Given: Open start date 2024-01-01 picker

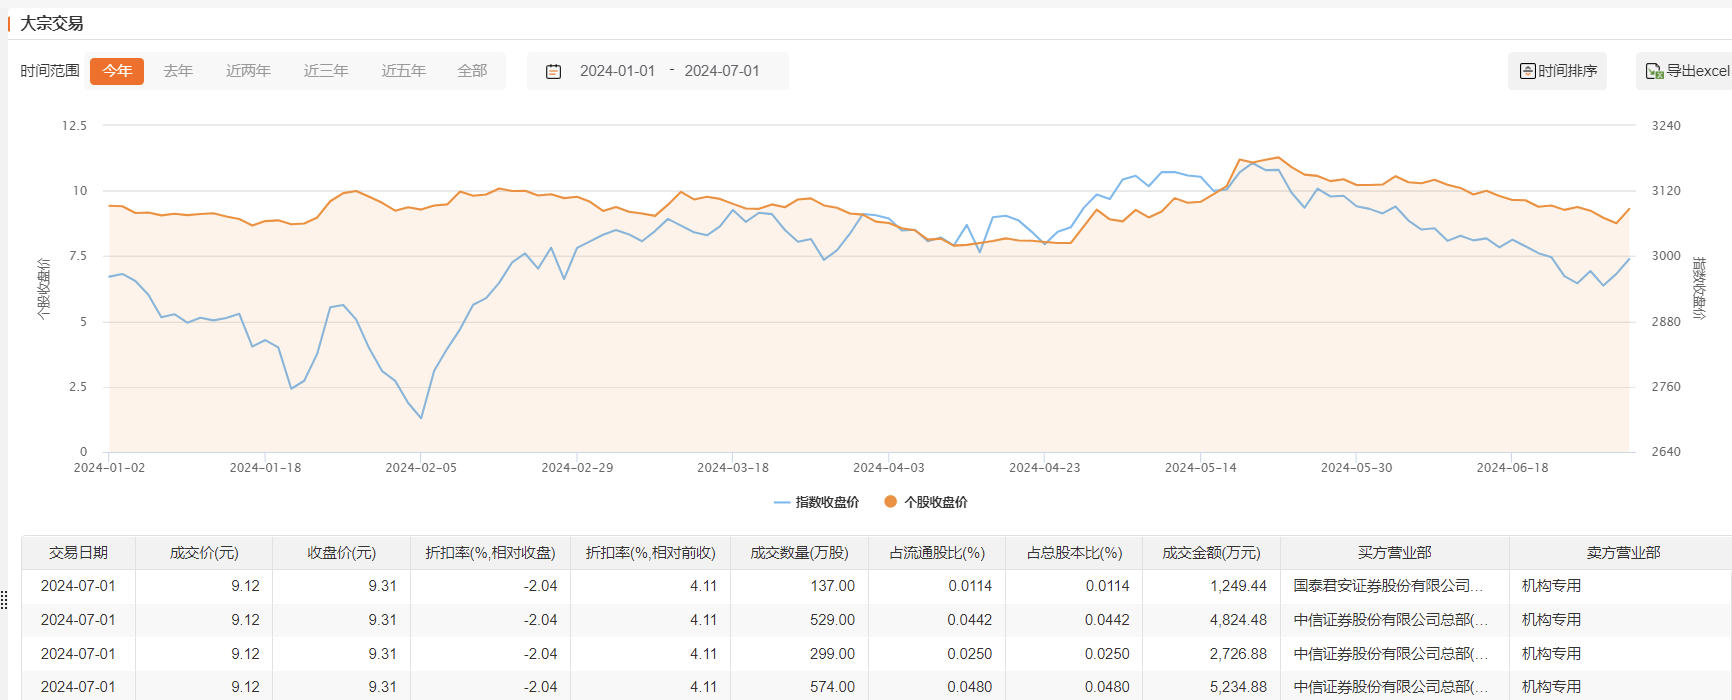Looking at the screenshot, I should pos(617,71).
